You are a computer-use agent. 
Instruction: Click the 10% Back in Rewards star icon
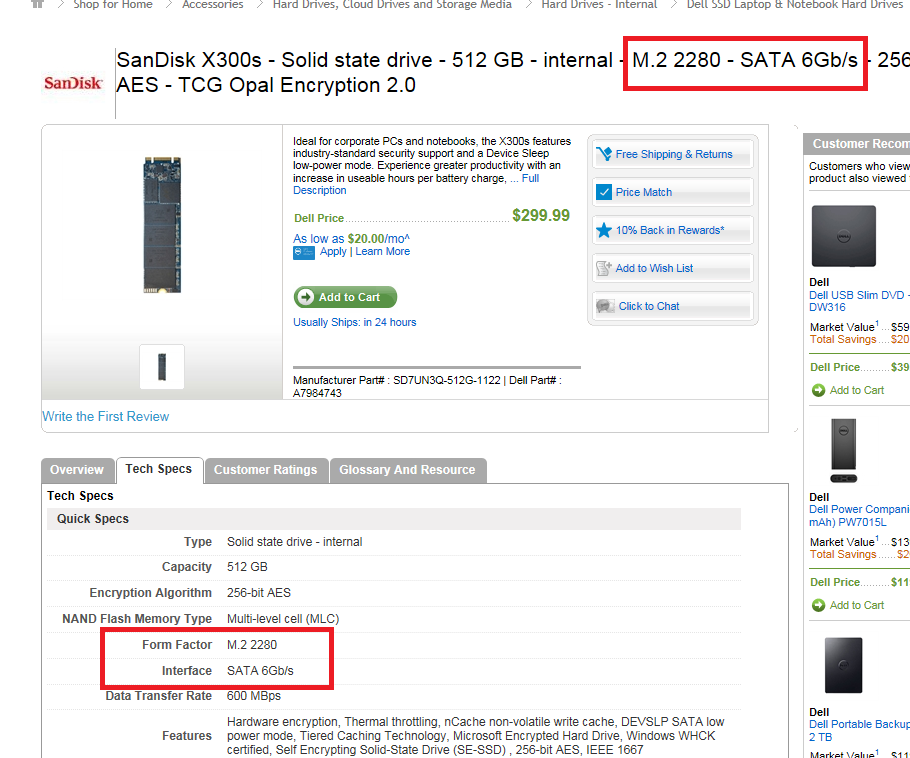604,230
